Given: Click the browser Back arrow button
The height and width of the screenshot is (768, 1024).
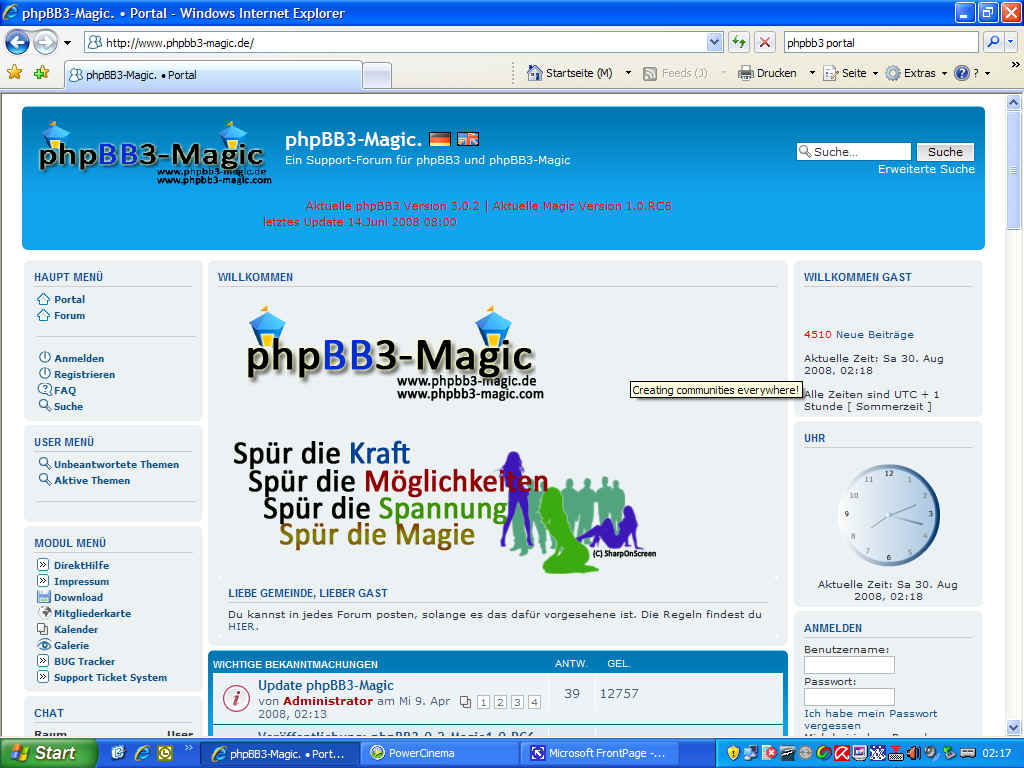Looking at the screenshot, I should point(18,42).
